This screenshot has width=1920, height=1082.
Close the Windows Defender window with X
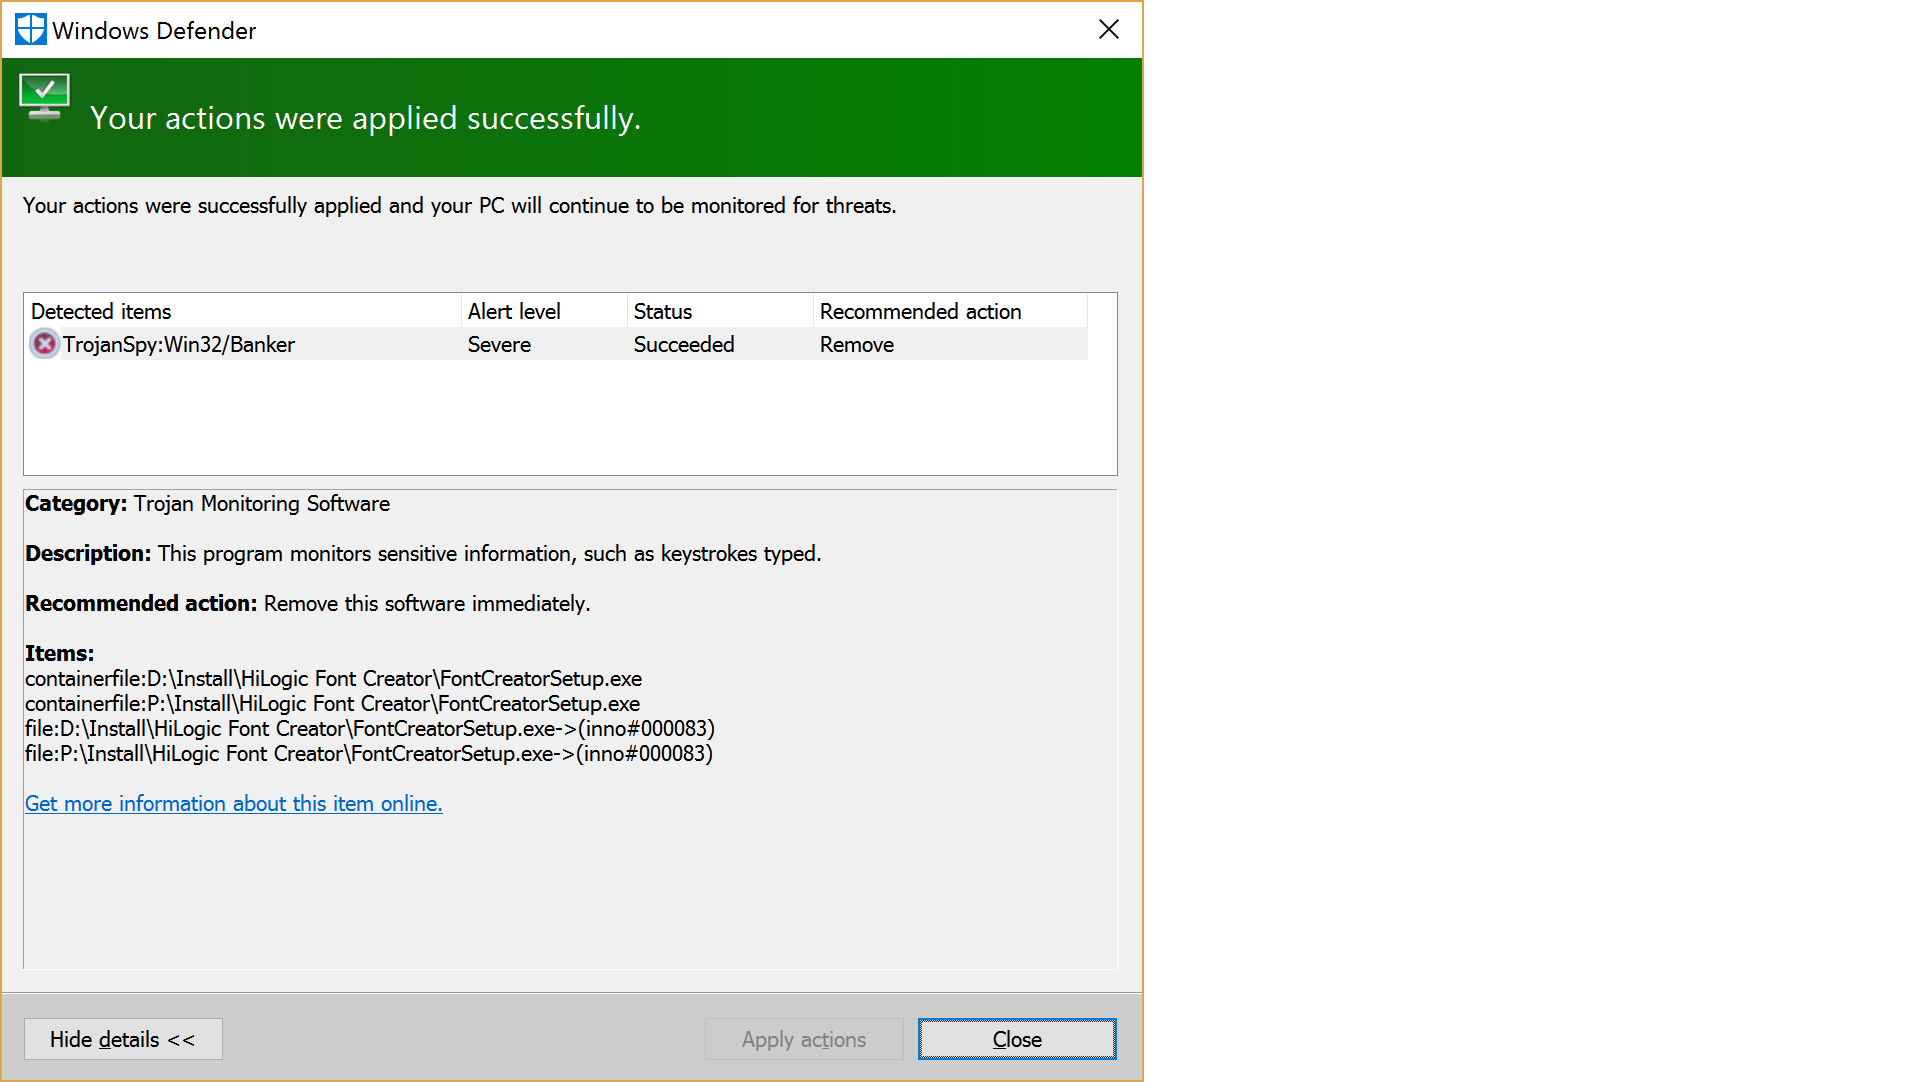(x=1108, y=29)
